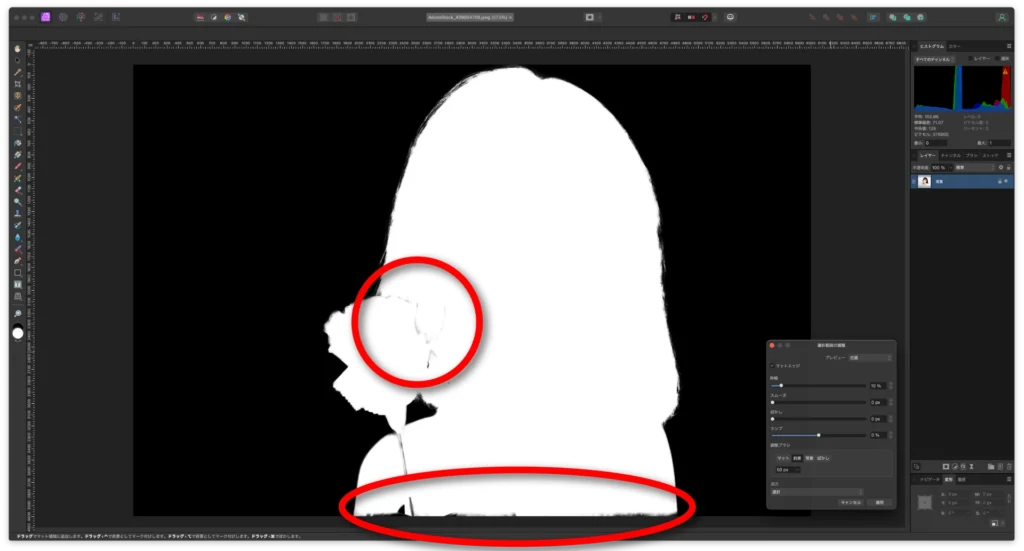Select the Crop tool in toolbar
This screenshot has width=1024, height=551.
pyautogui.click(x=18, y=84)
